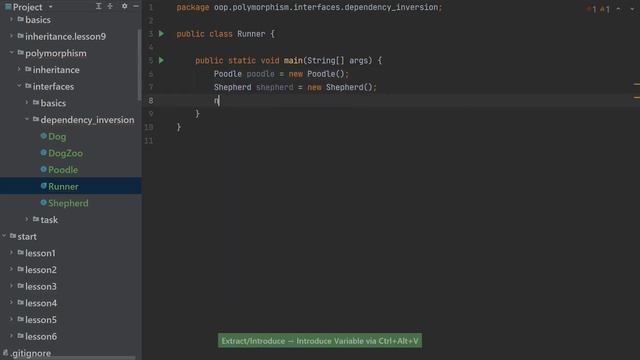
Task: Select the lesson2 folder
Action: tap(41, 270)
